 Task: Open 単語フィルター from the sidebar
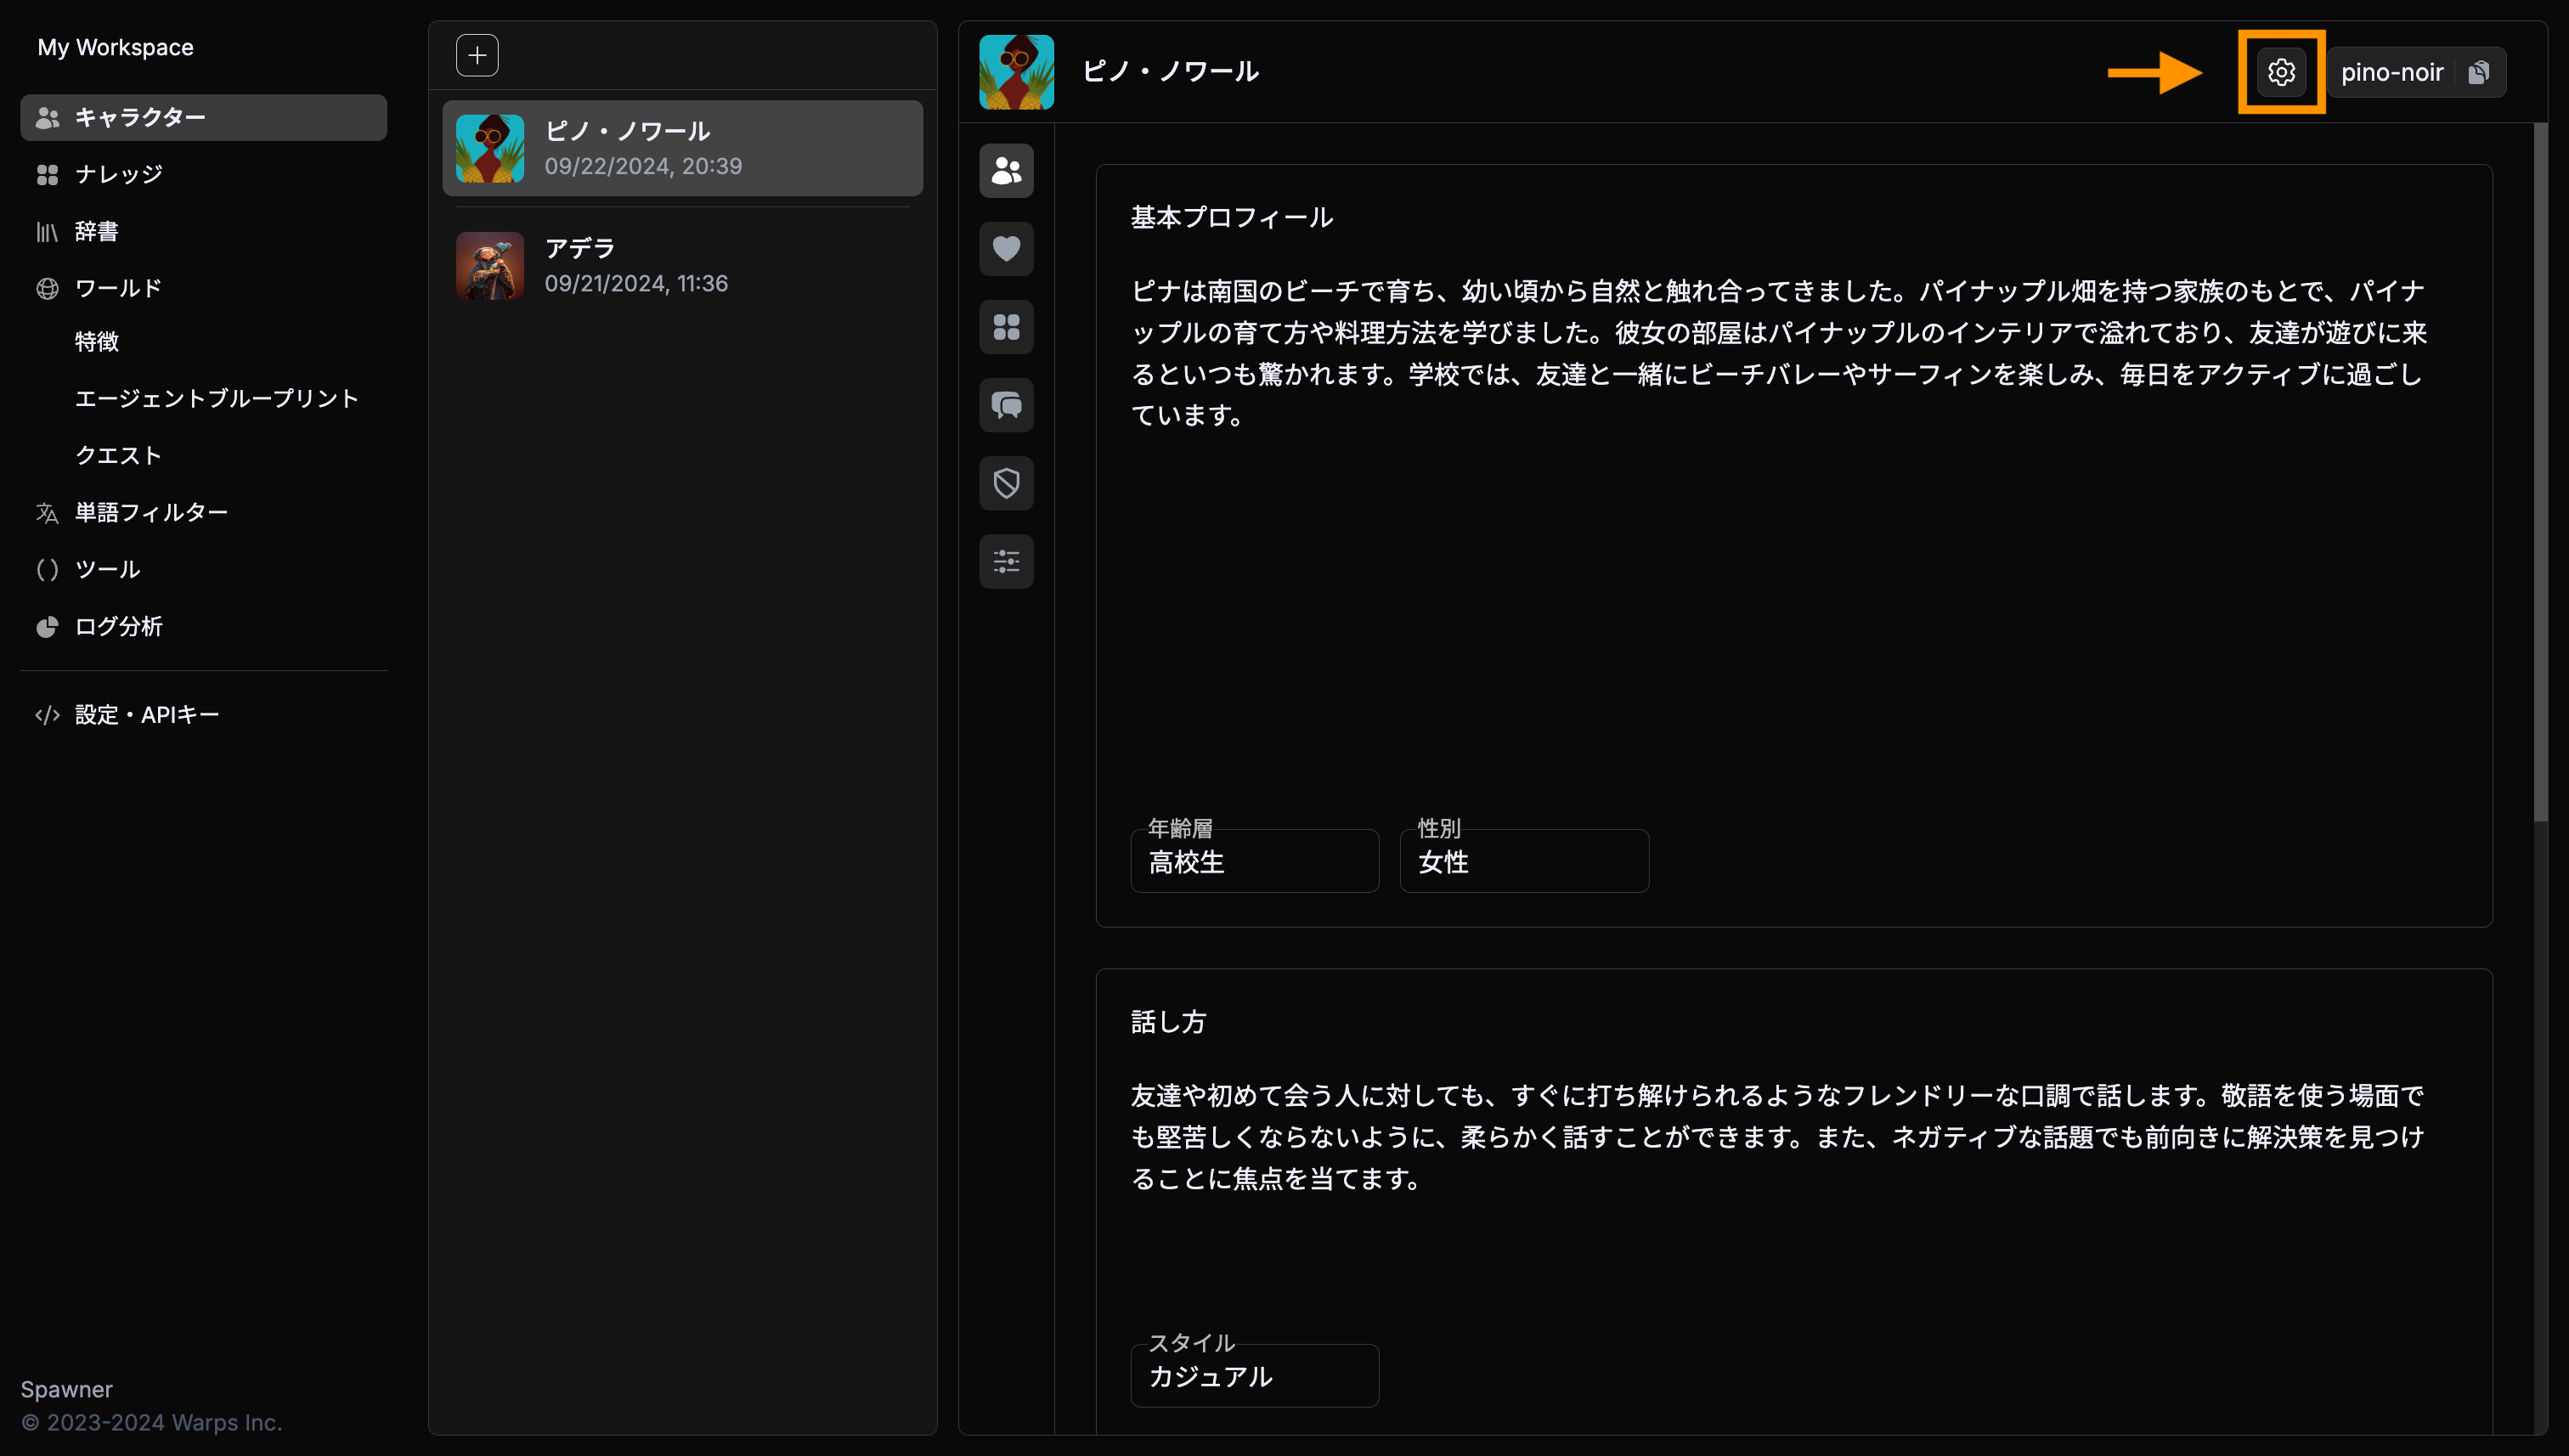click(x=151, y=512)
